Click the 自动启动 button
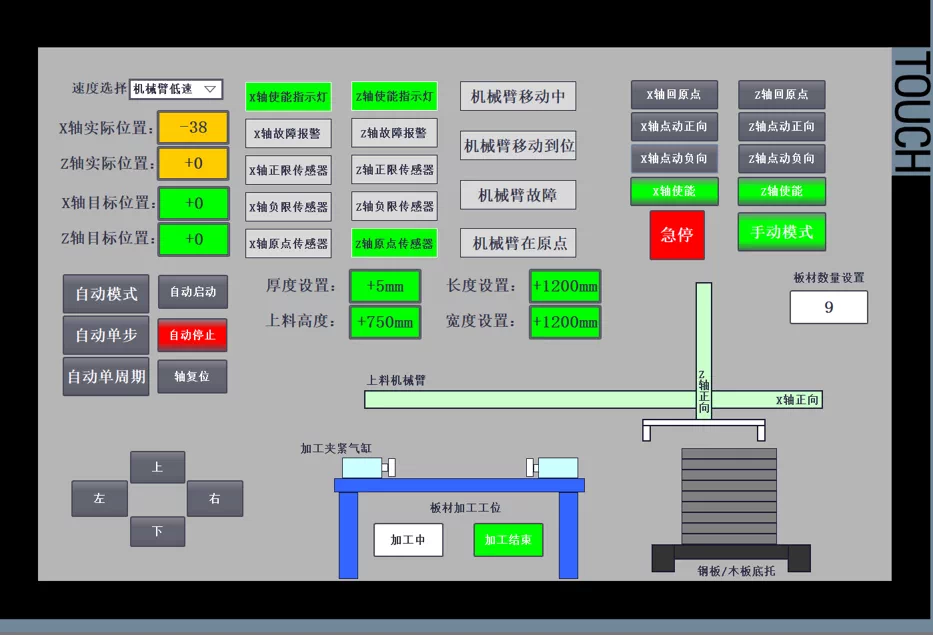 coord(192,292)
